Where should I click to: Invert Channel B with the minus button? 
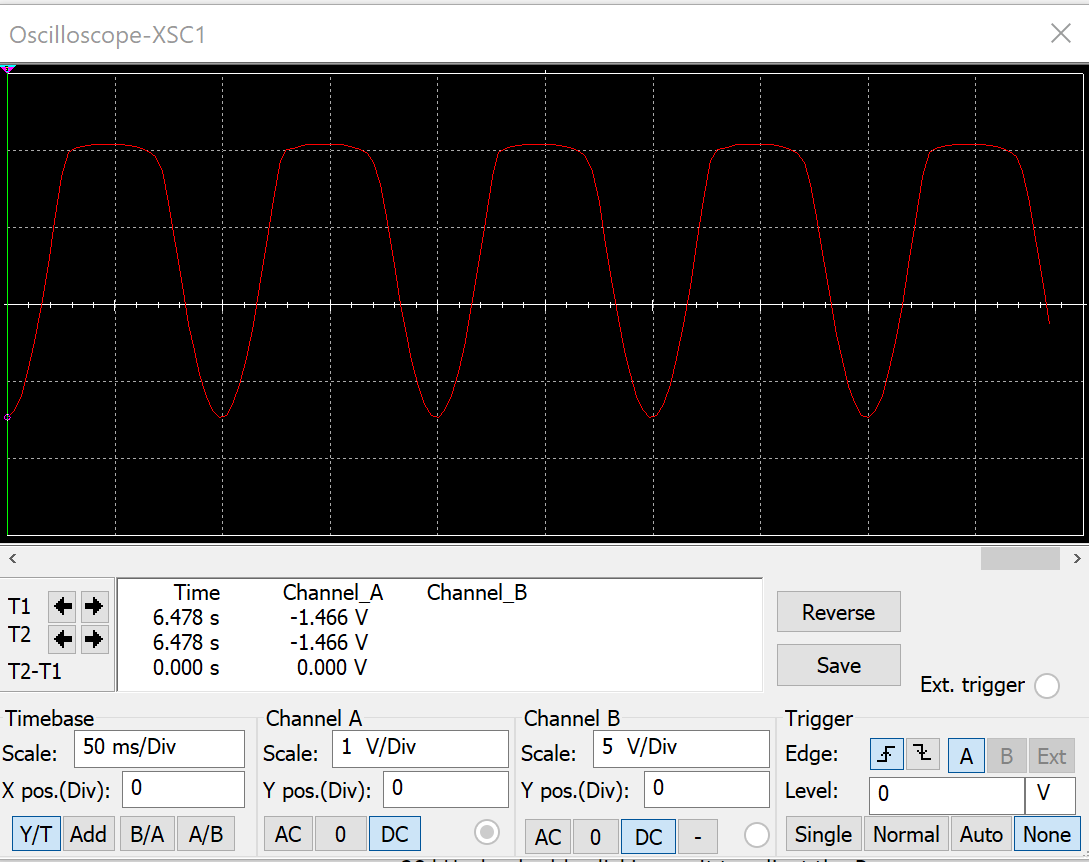[698, 833]
